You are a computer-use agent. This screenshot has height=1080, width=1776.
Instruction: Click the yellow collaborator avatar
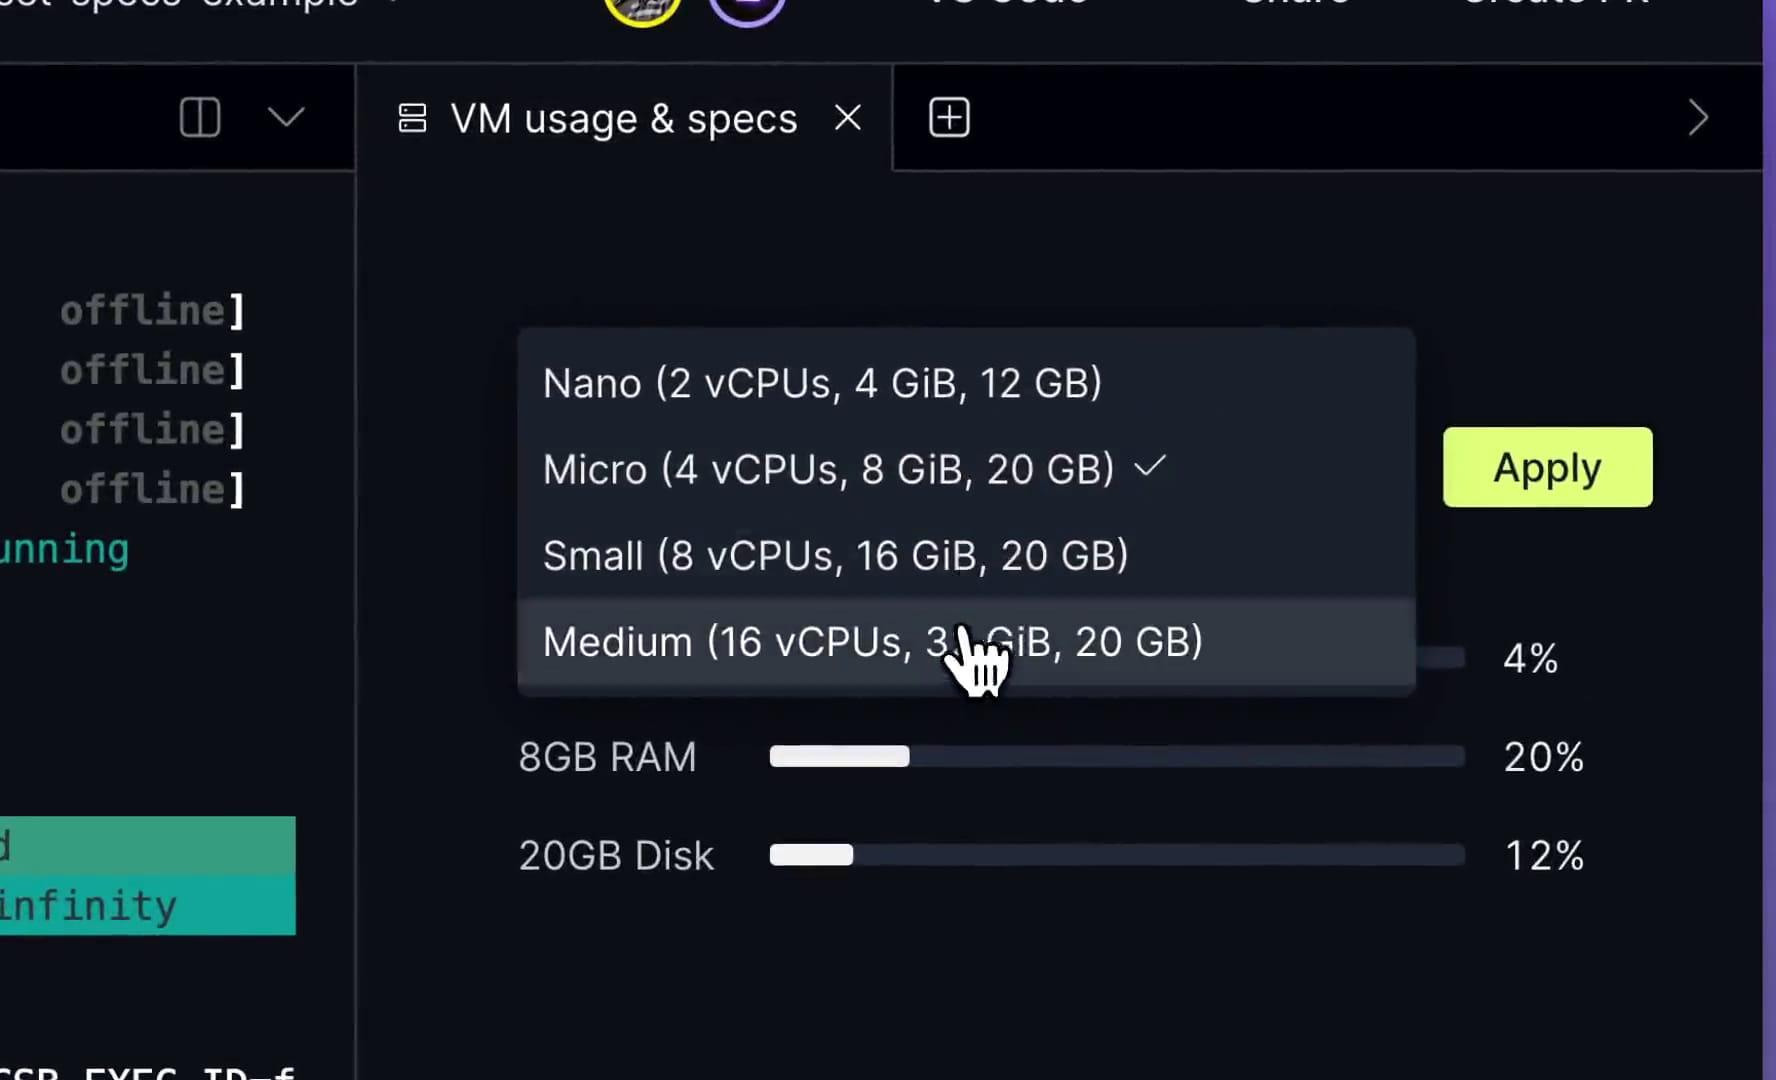click(x=641, y=8)
